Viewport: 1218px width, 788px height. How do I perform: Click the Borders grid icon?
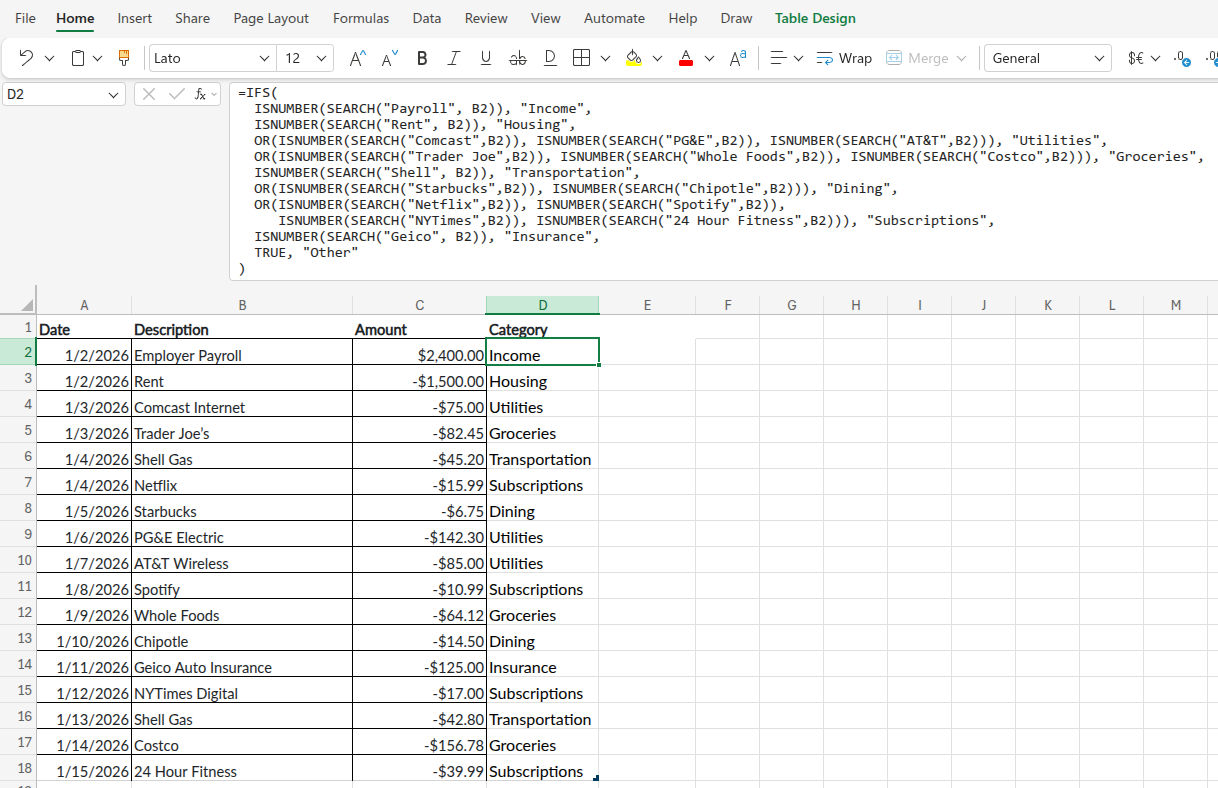[581, 58]
